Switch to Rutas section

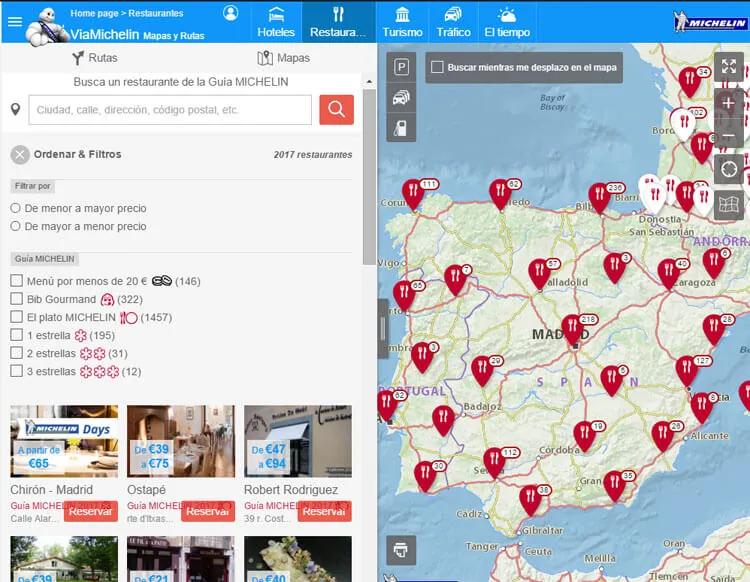(95, 58)
